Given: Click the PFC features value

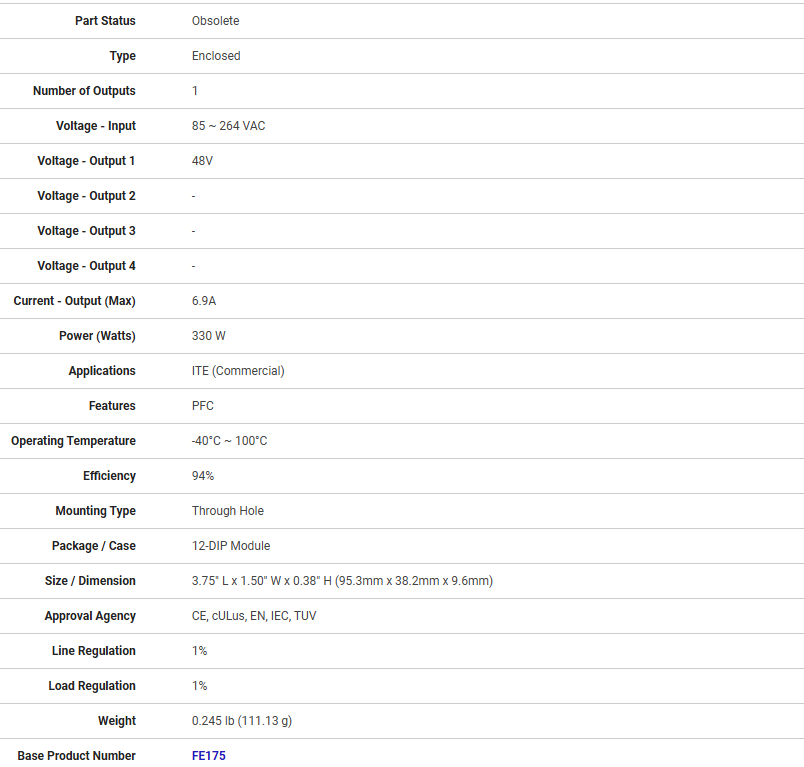Looking at the screenshot, I should 203,406.
